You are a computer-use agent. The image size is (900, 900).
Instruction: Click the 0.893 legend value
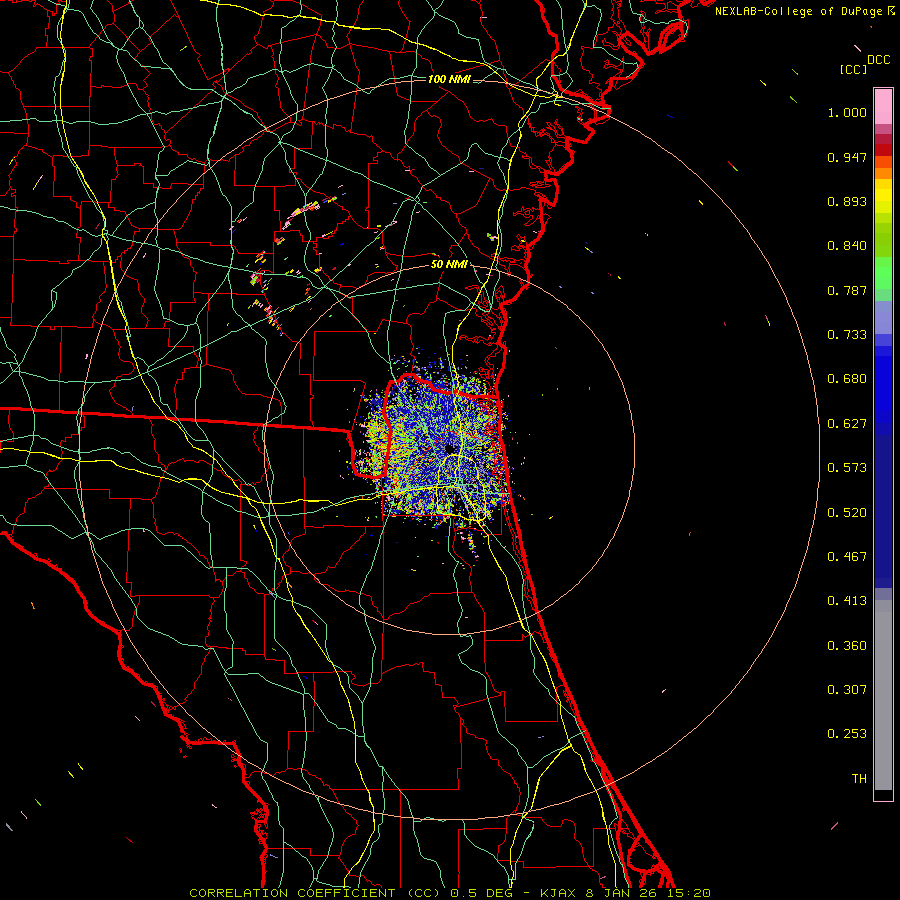pos(847,201)
